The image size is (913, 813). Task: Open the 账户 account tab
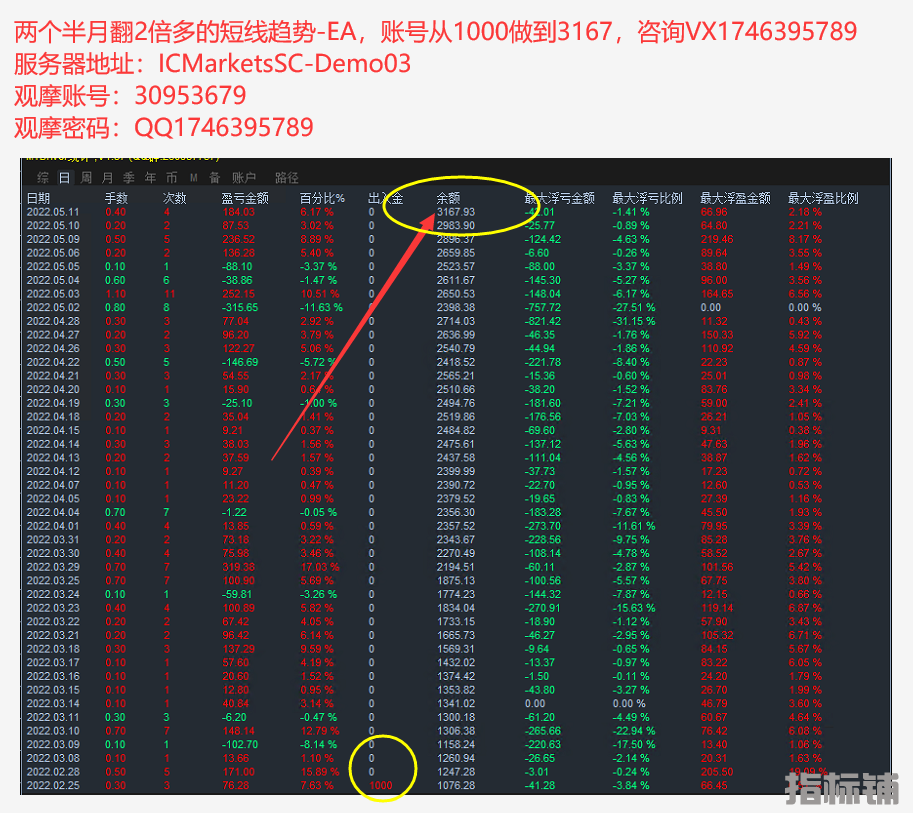pos(243,178)
